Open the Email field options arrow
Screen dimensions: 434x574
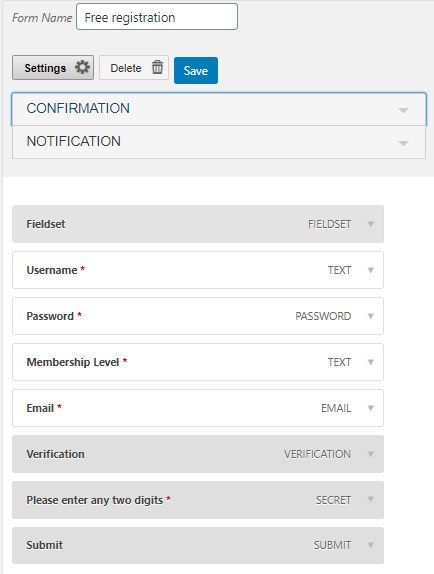(x=371, y=408)
